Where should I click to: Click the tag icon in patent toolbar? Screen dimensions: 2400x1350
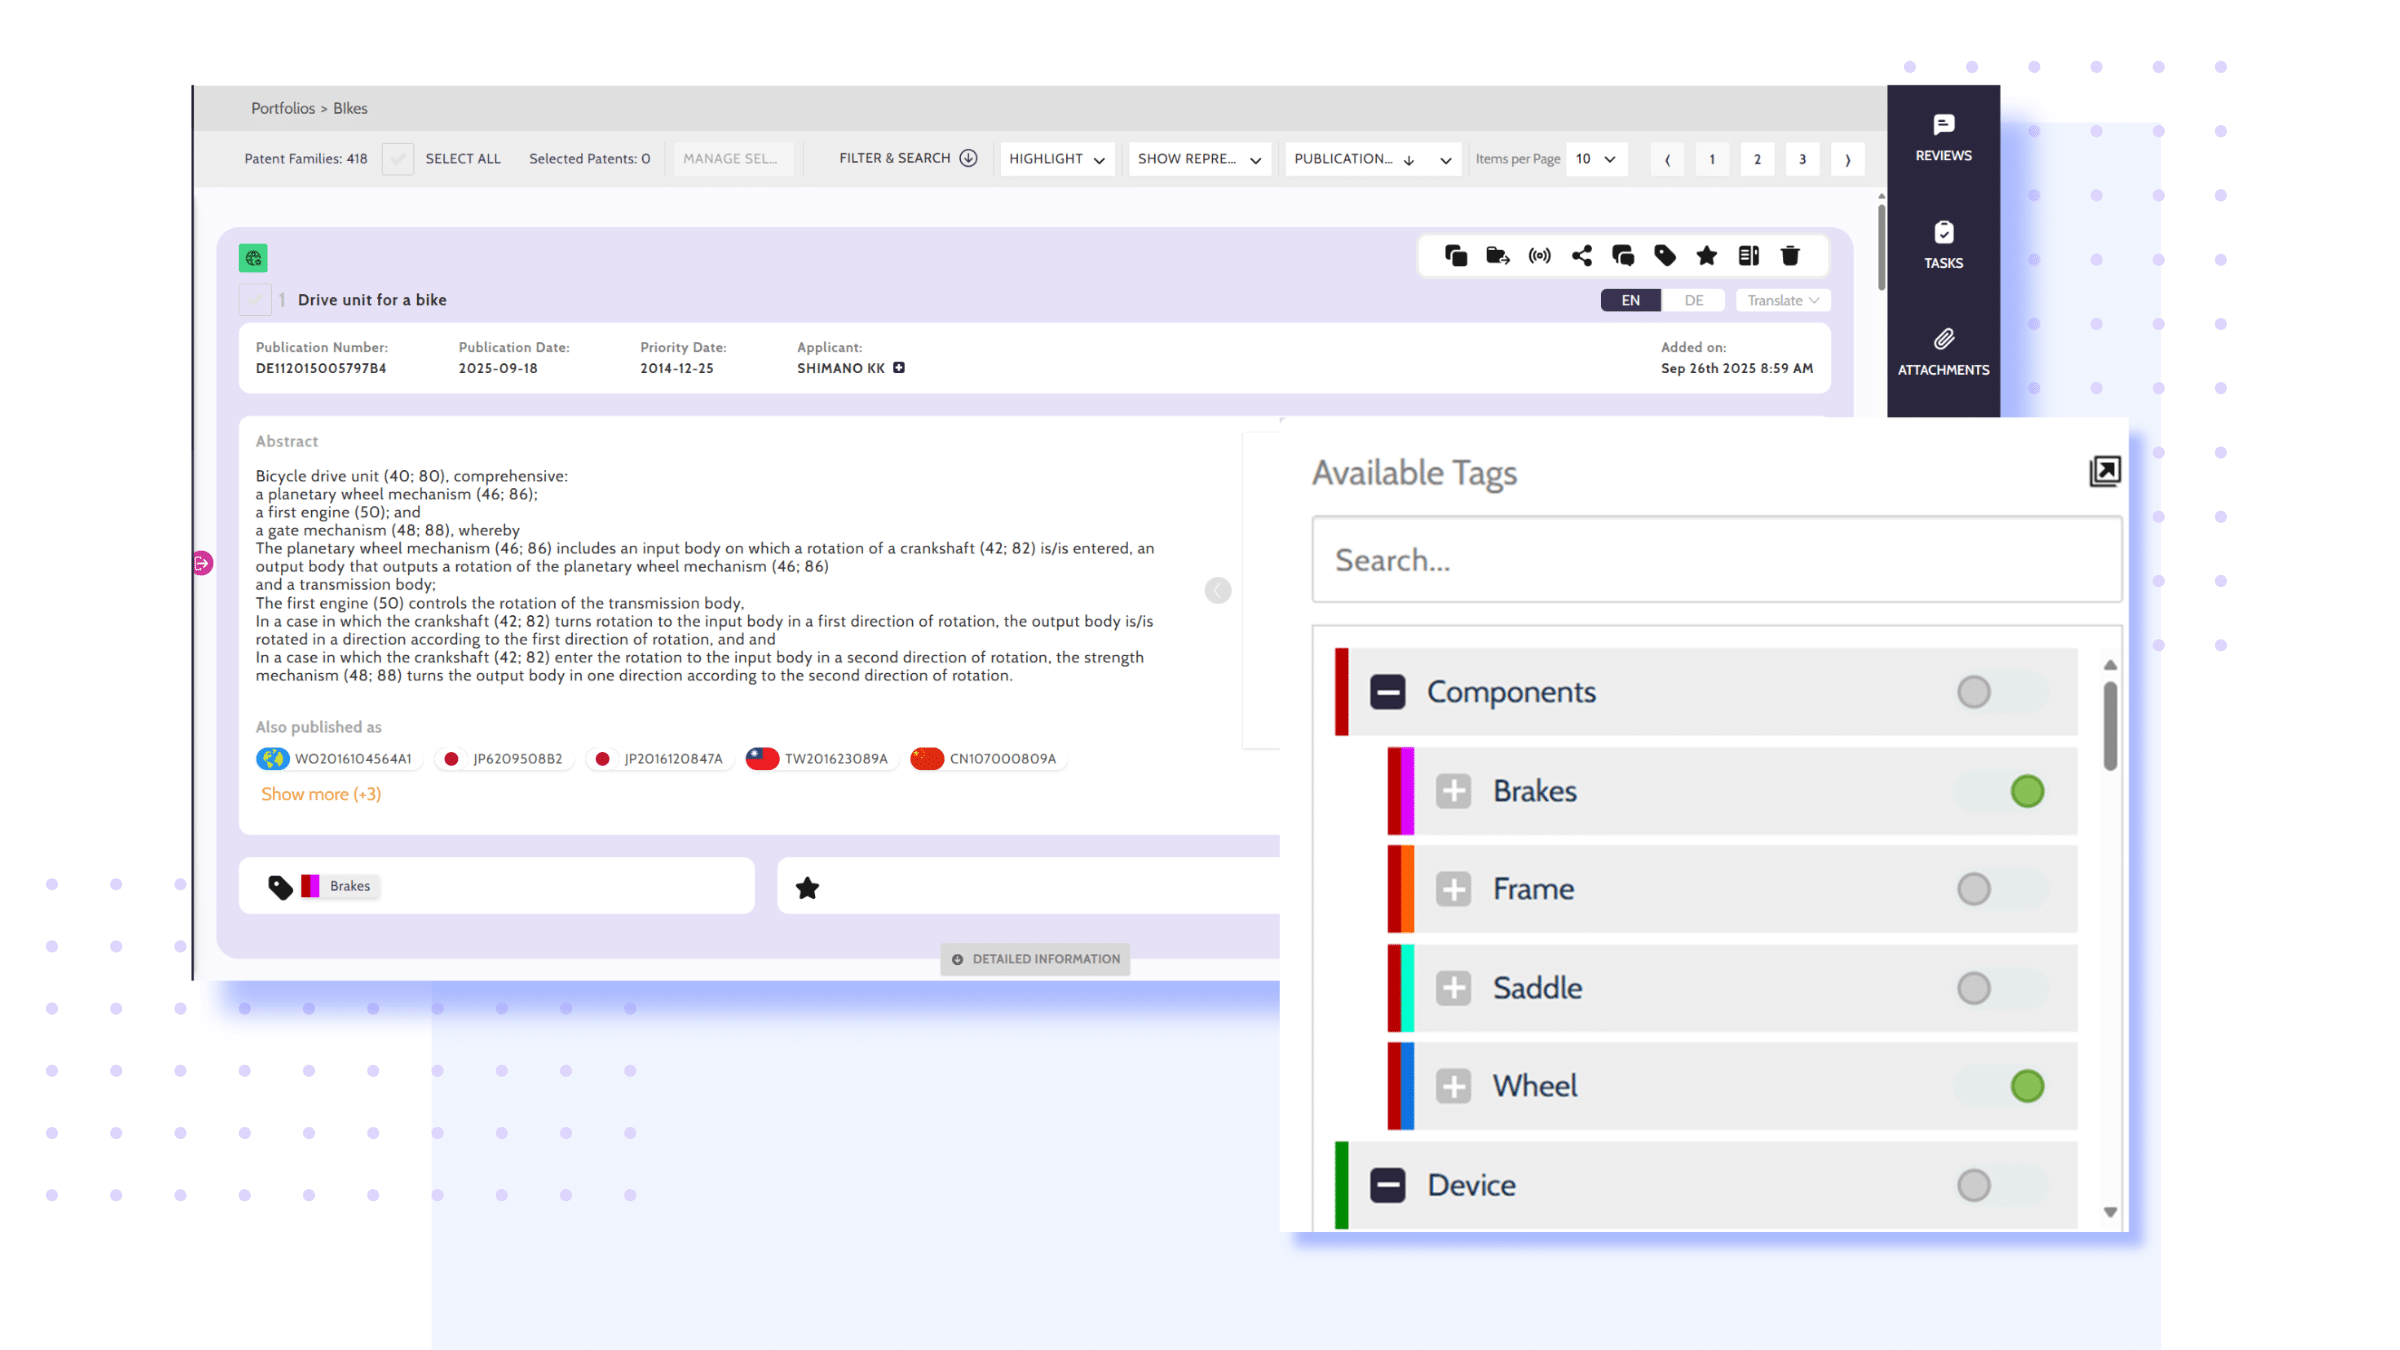1665,256
